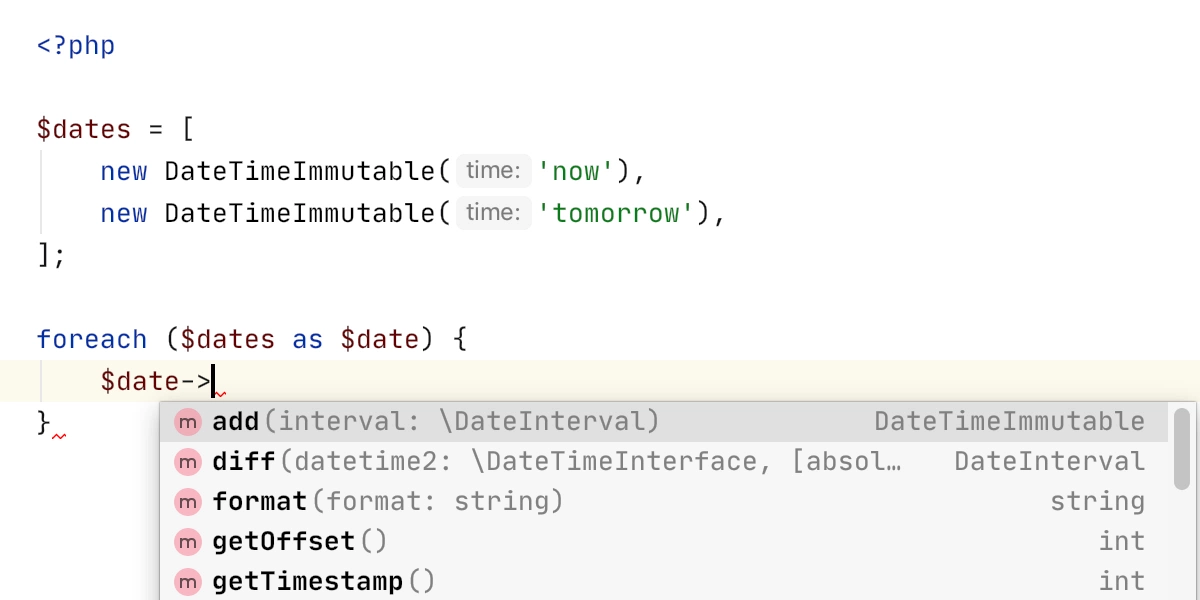Choose getTimestamp() from the suggestions
The image size is (1200, 600).
click(664, 582)
